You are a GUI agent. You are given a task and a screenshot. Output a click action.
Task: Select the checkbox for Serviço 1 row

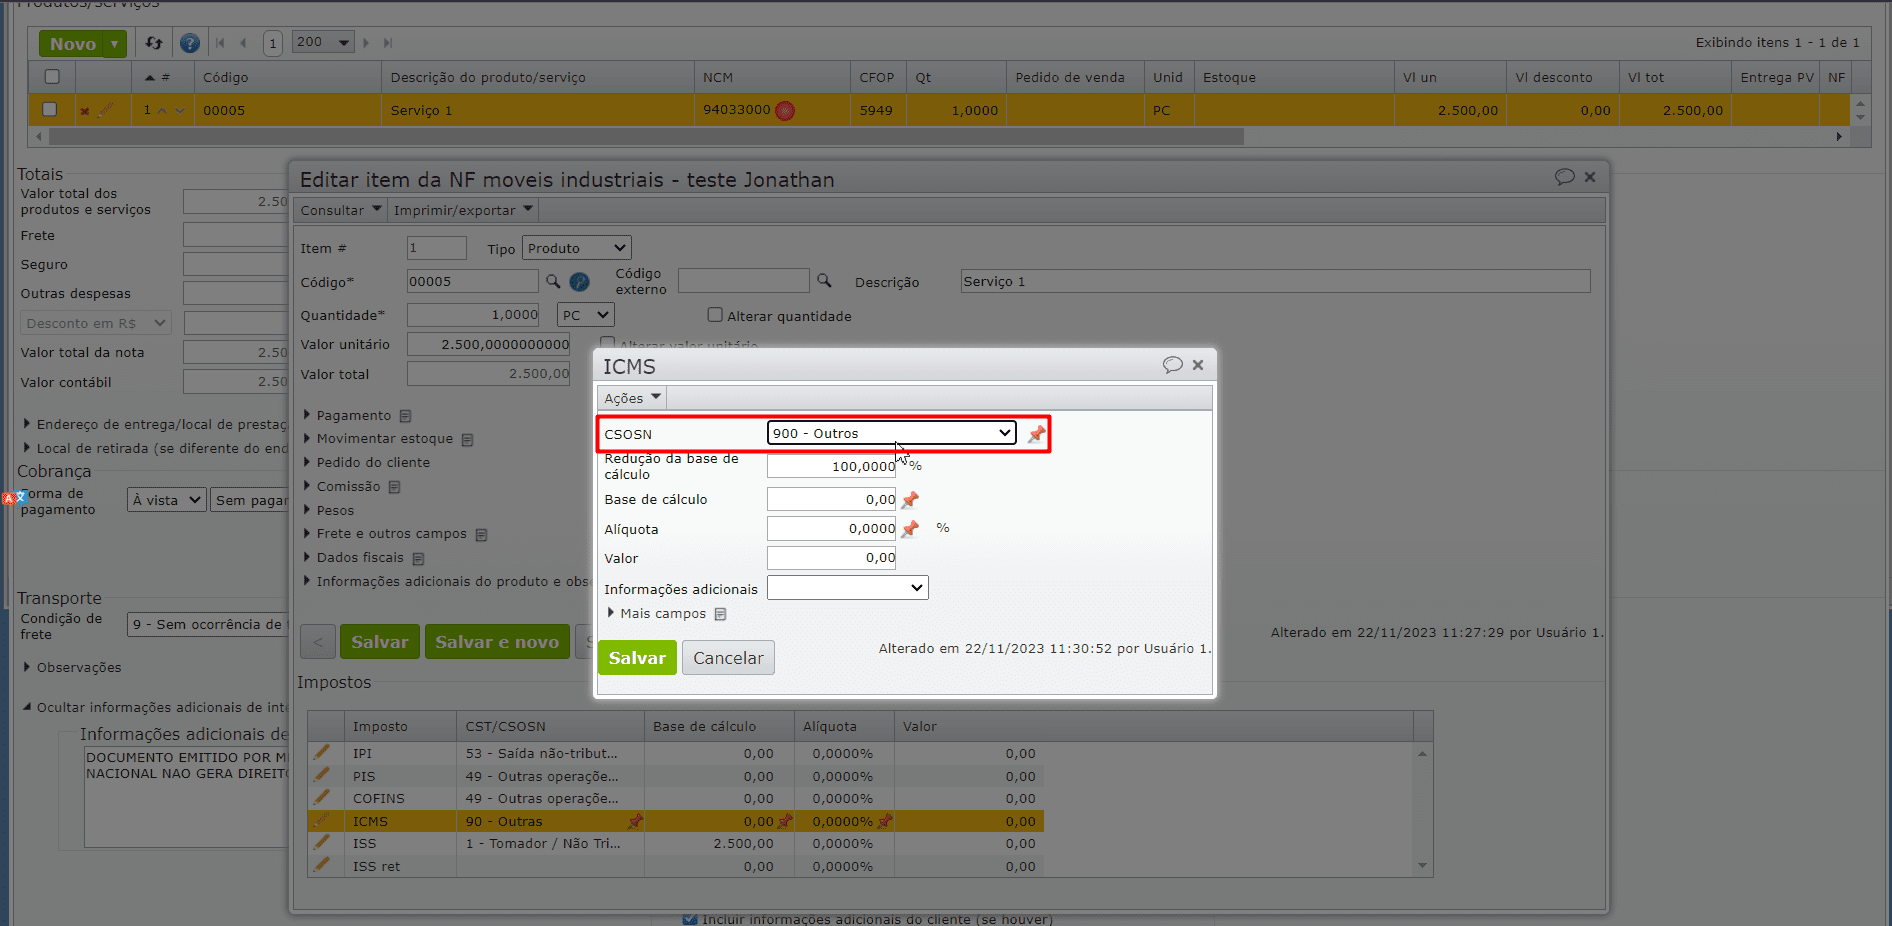pos(50,110)
